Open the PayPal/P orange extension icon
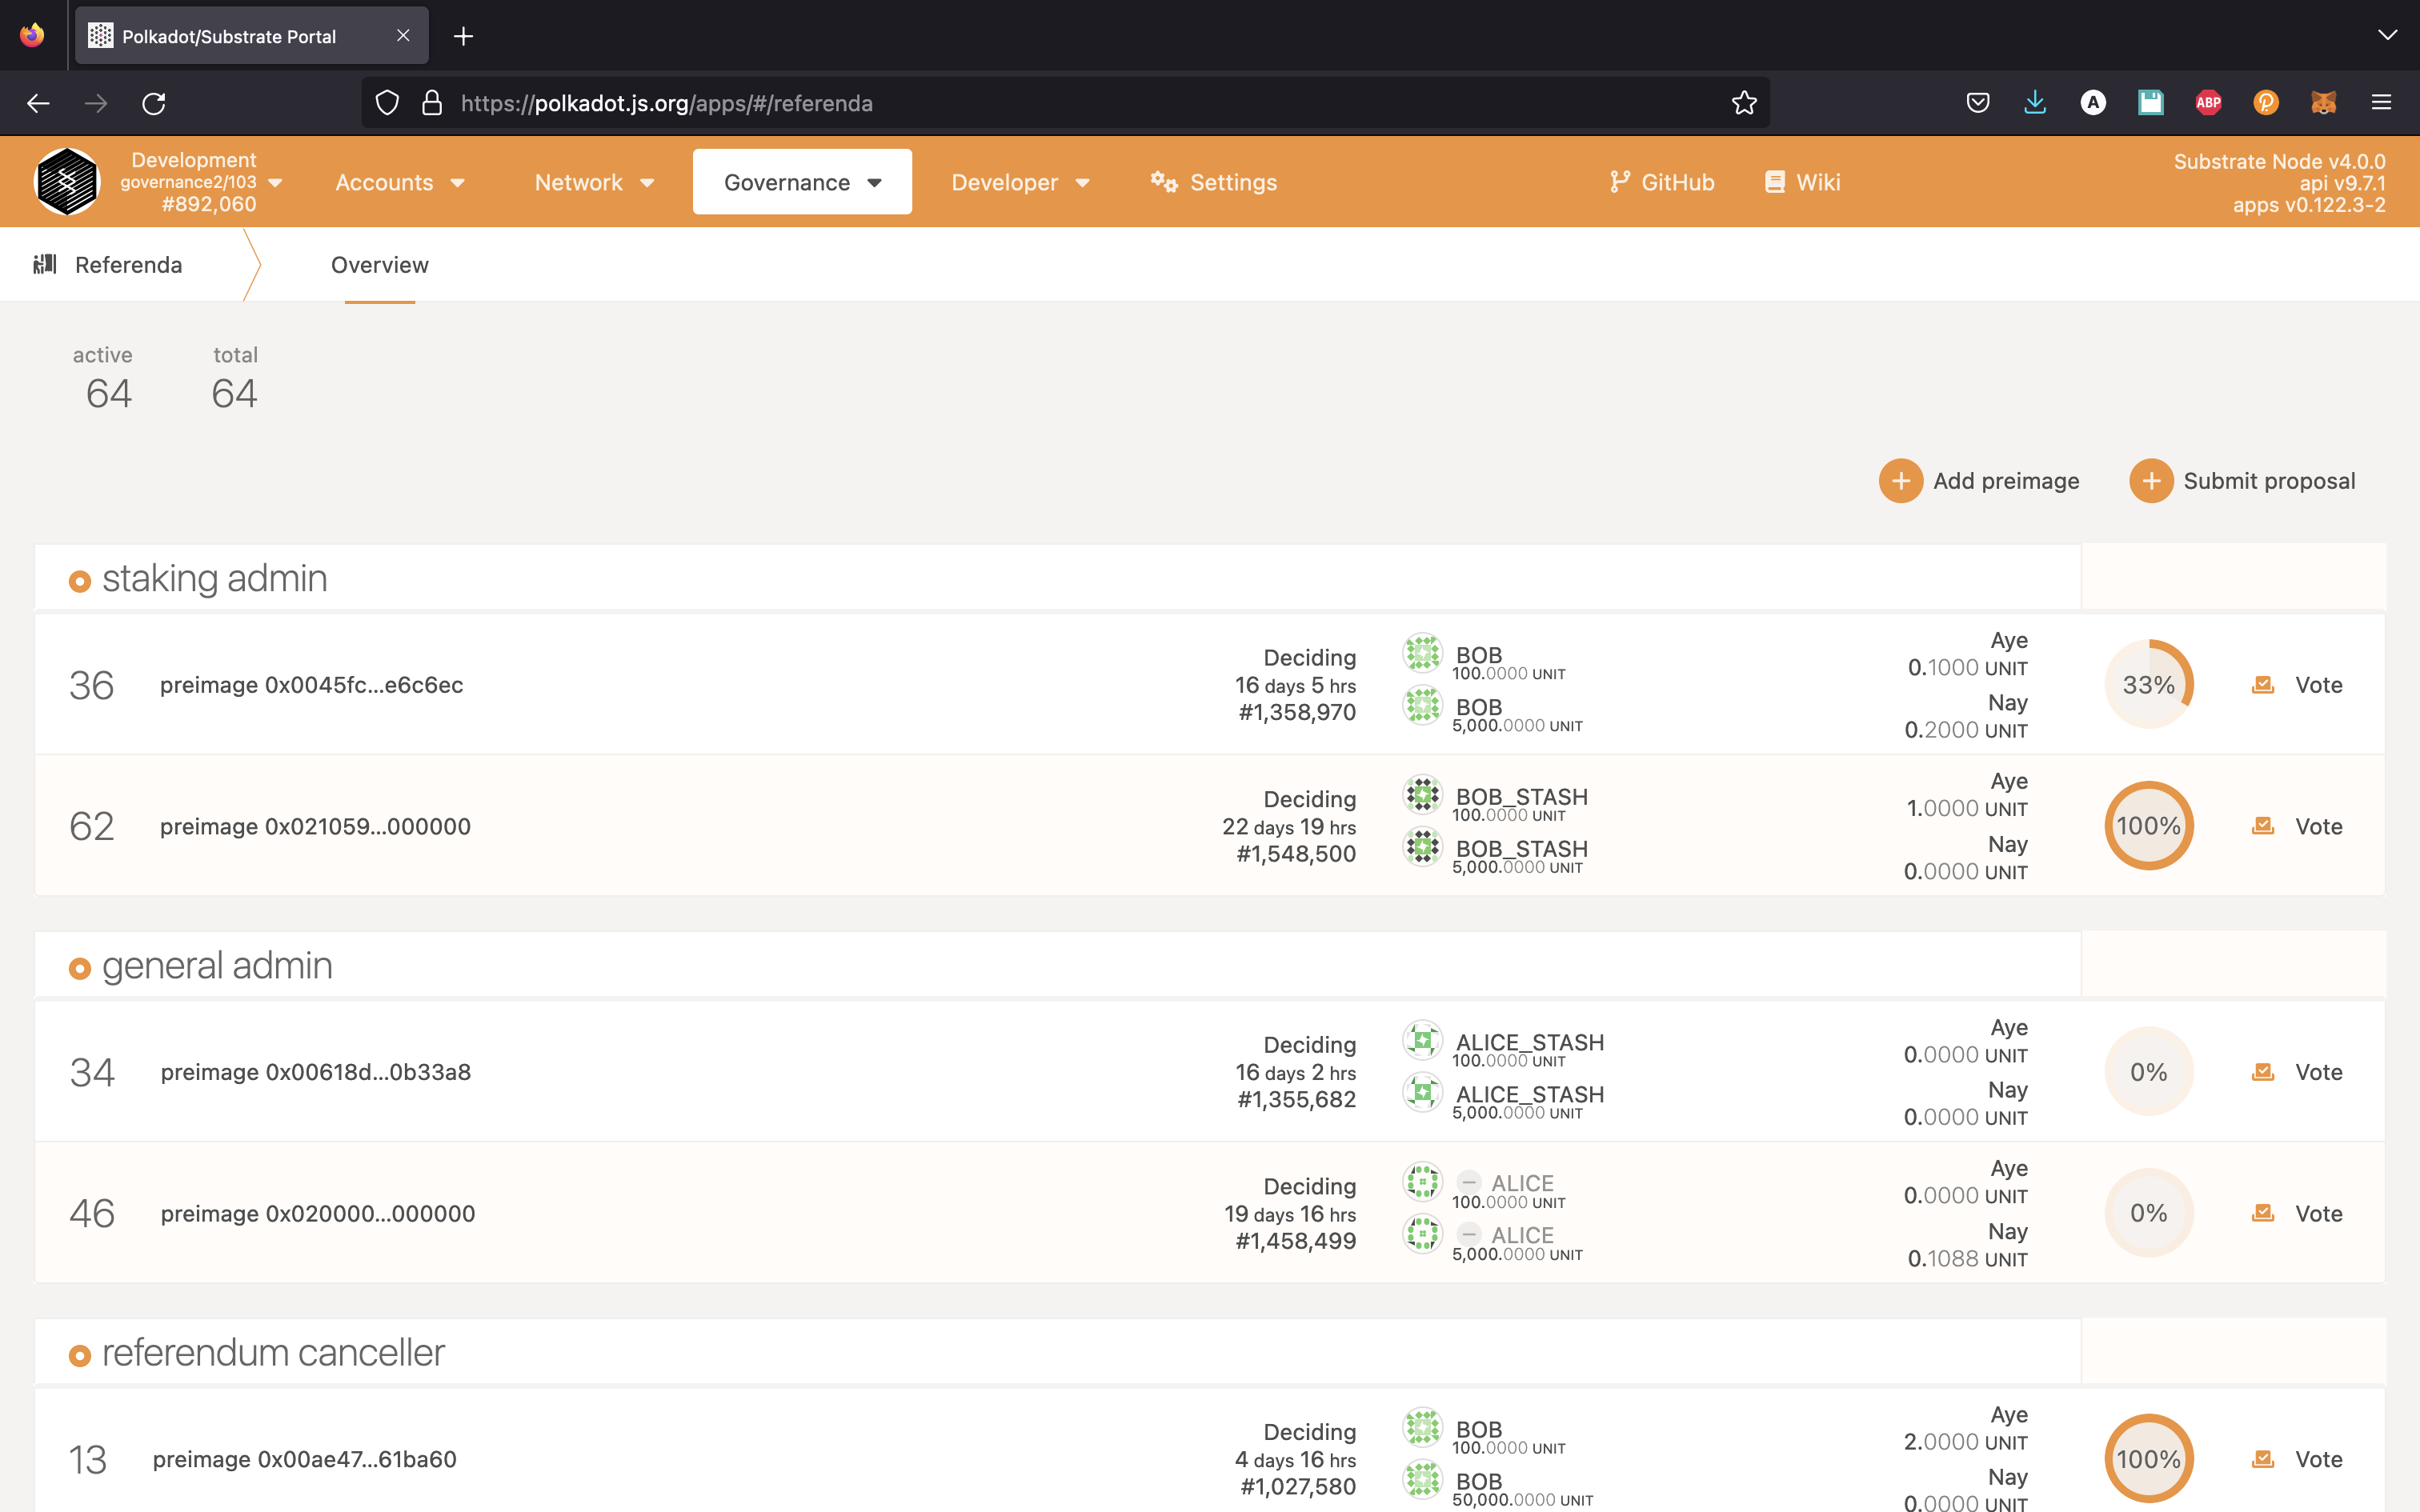 [x=2266, y=102]
